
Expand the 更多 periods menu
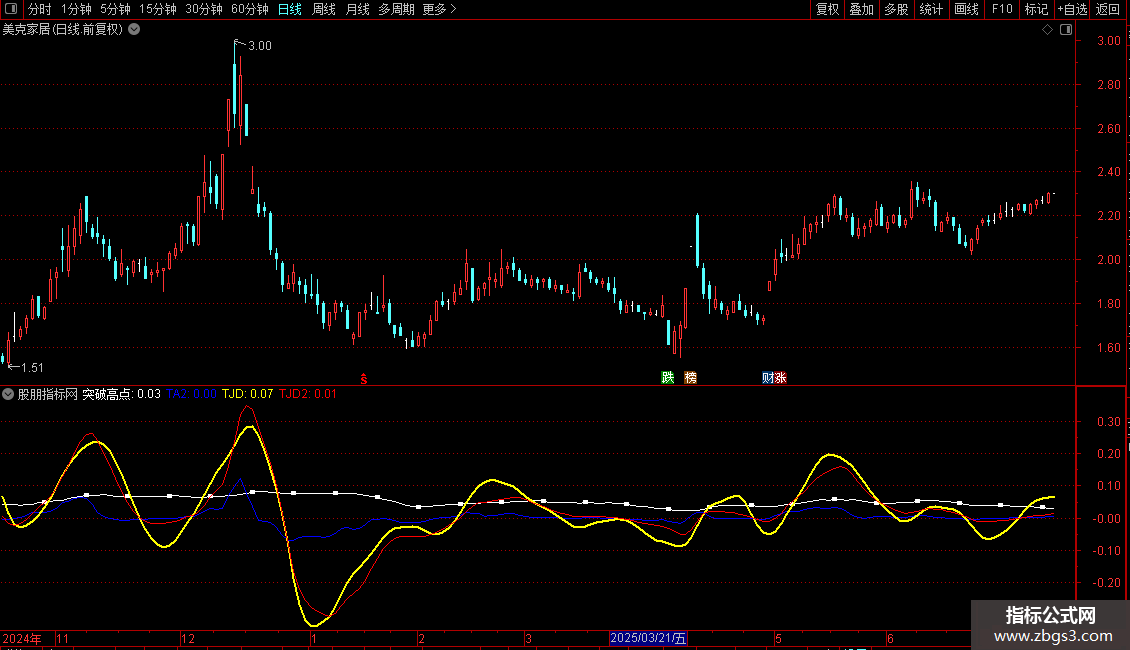click(x=439, y=9)
